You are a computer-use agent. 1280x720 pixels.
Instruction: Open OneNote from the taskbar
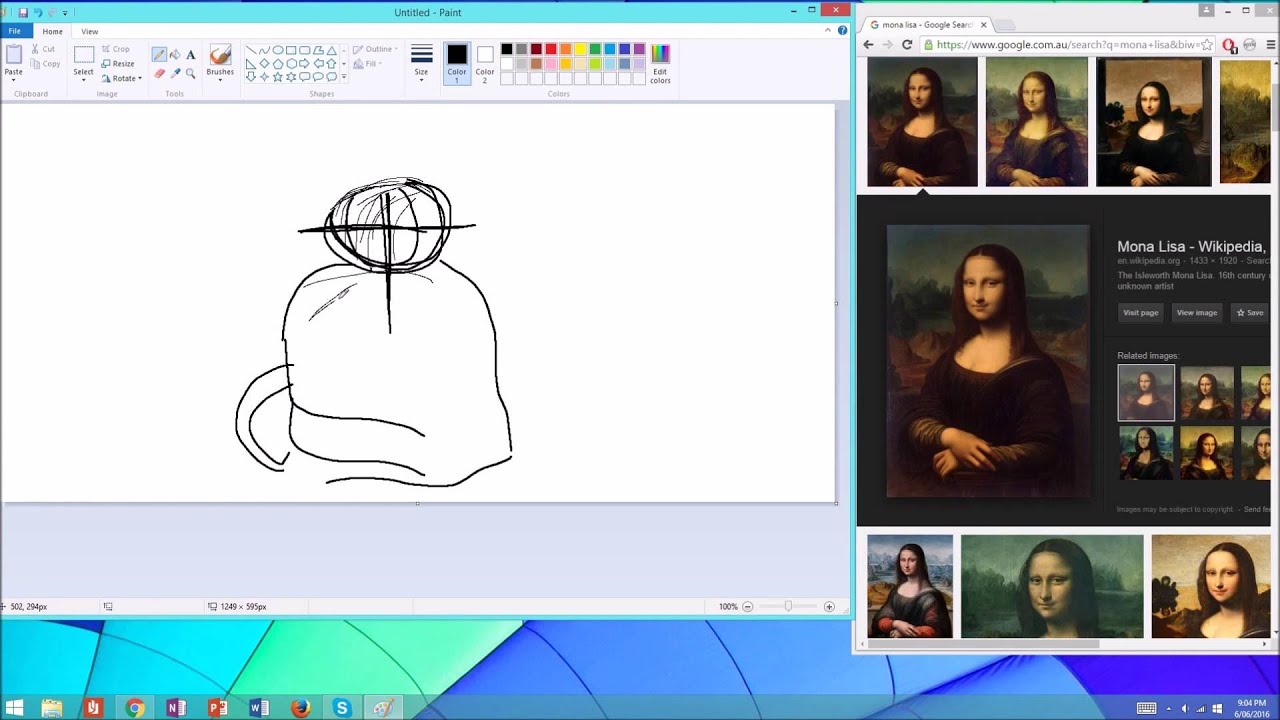pos(176,708)
